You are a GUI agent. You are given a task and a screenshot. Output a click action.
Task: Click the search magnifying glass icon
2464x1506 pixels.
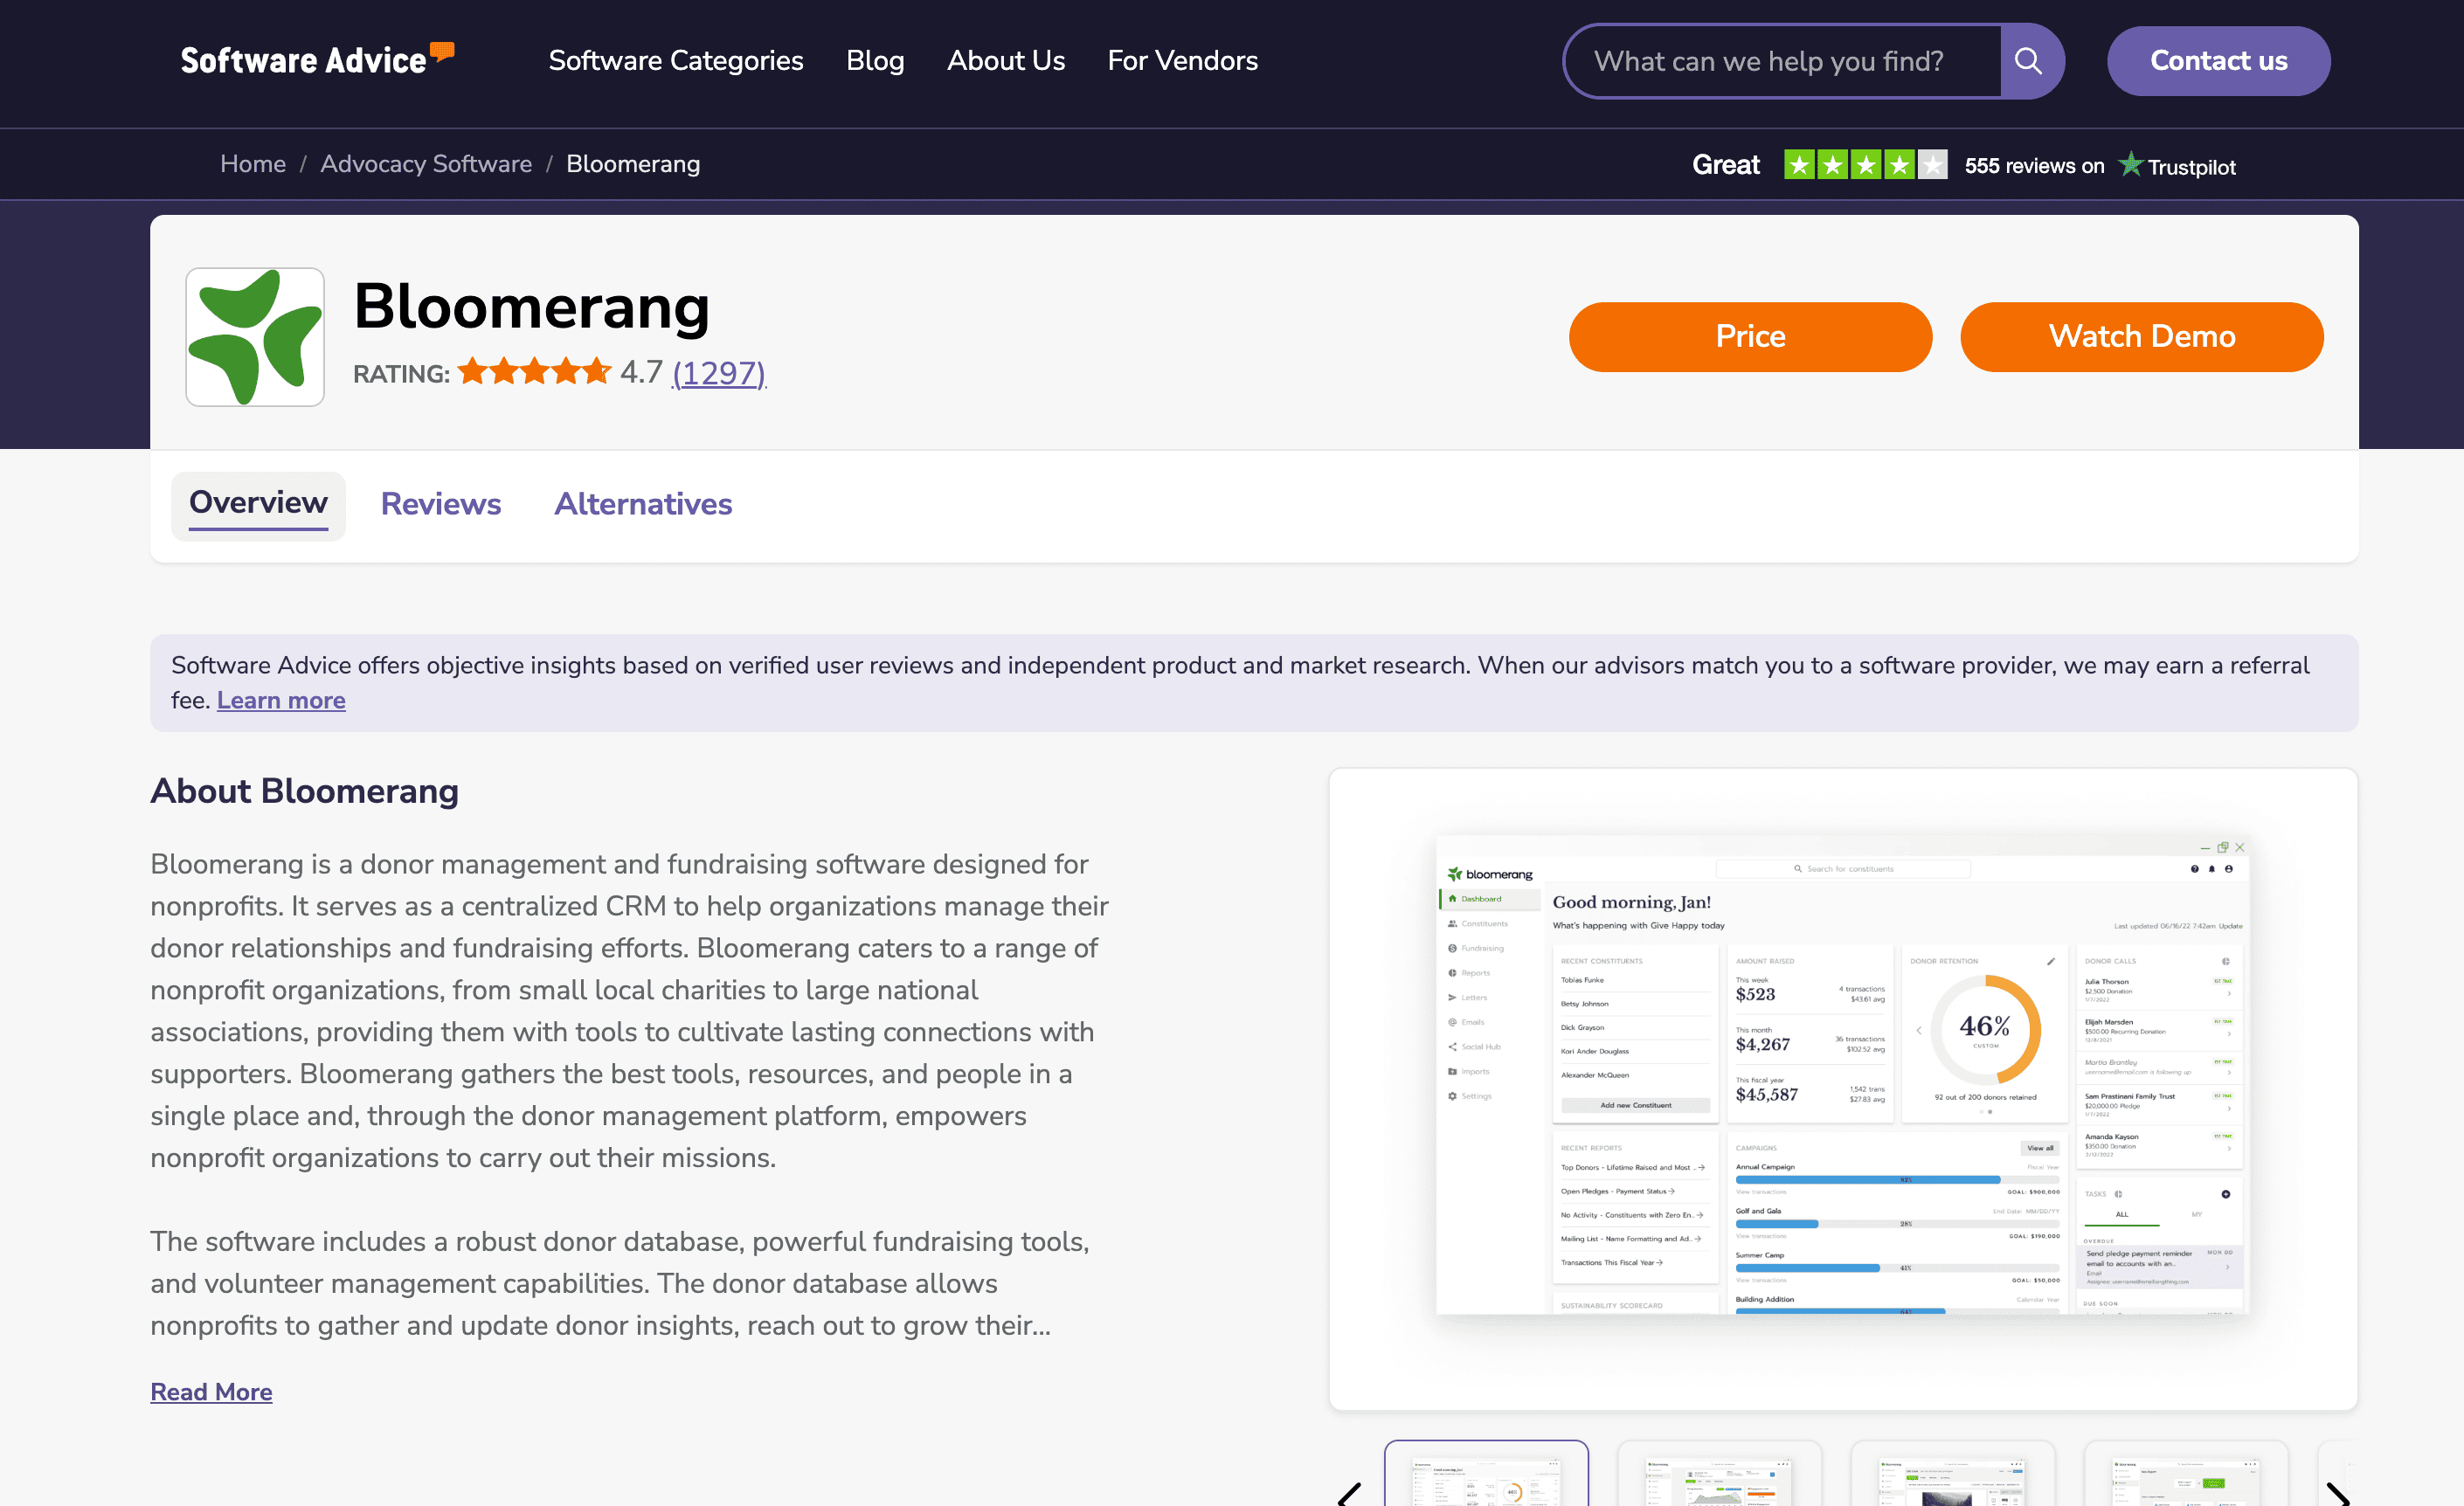2030,61
